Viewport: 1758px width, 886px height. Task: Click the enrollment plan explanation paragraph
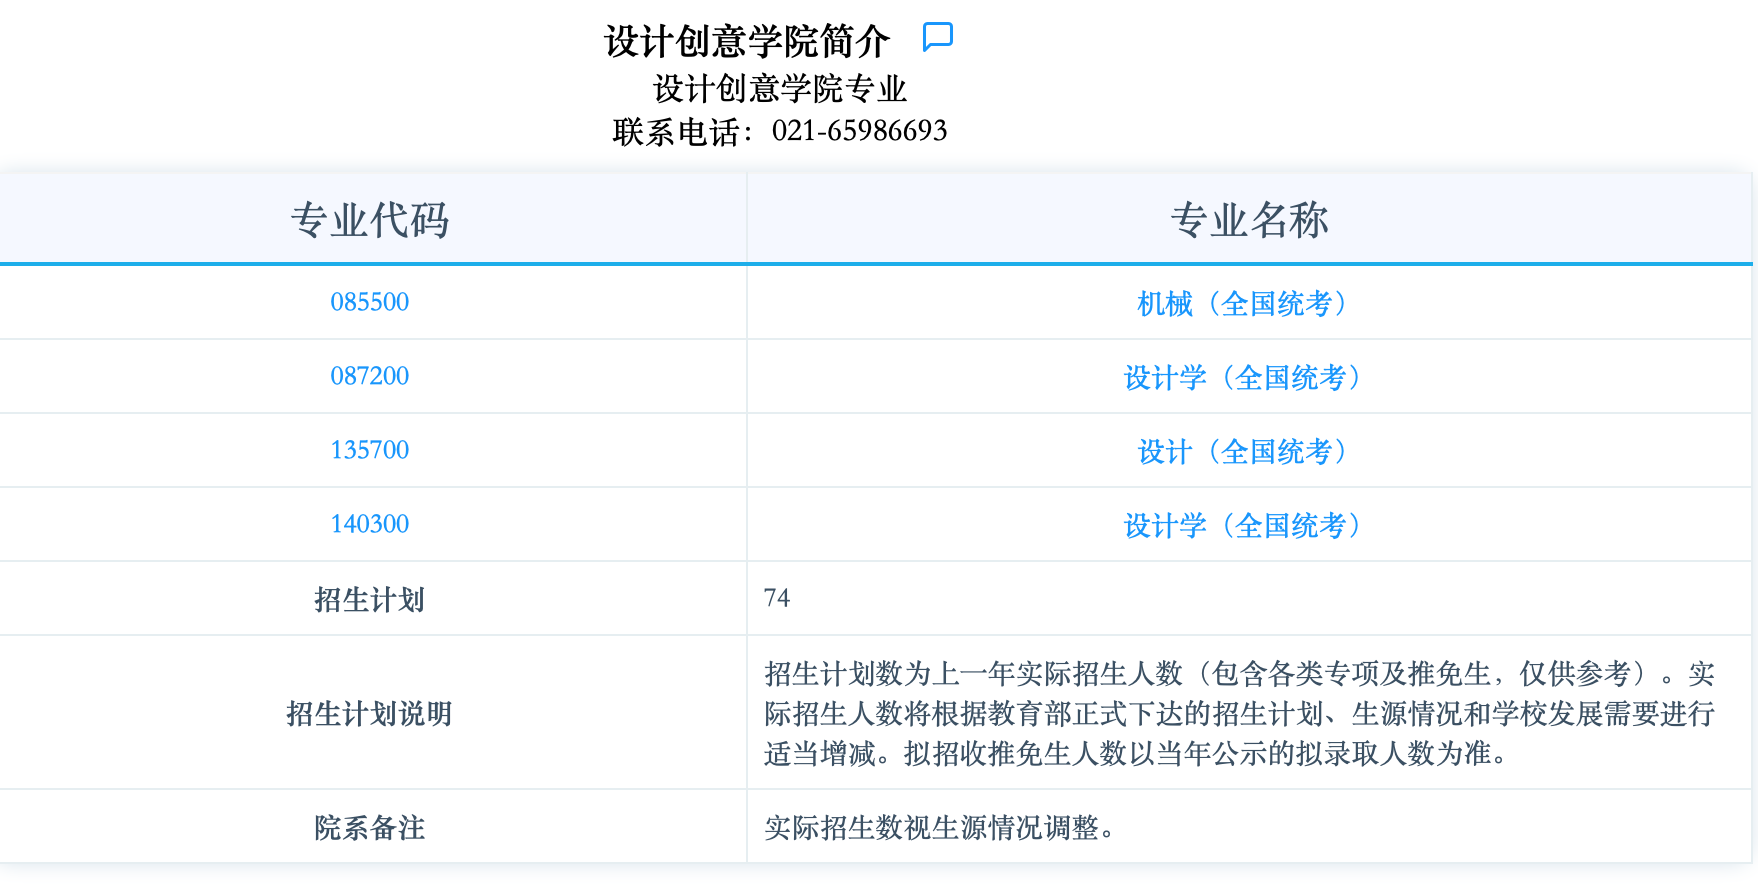pyautogui.click(x=1239, y=713)
